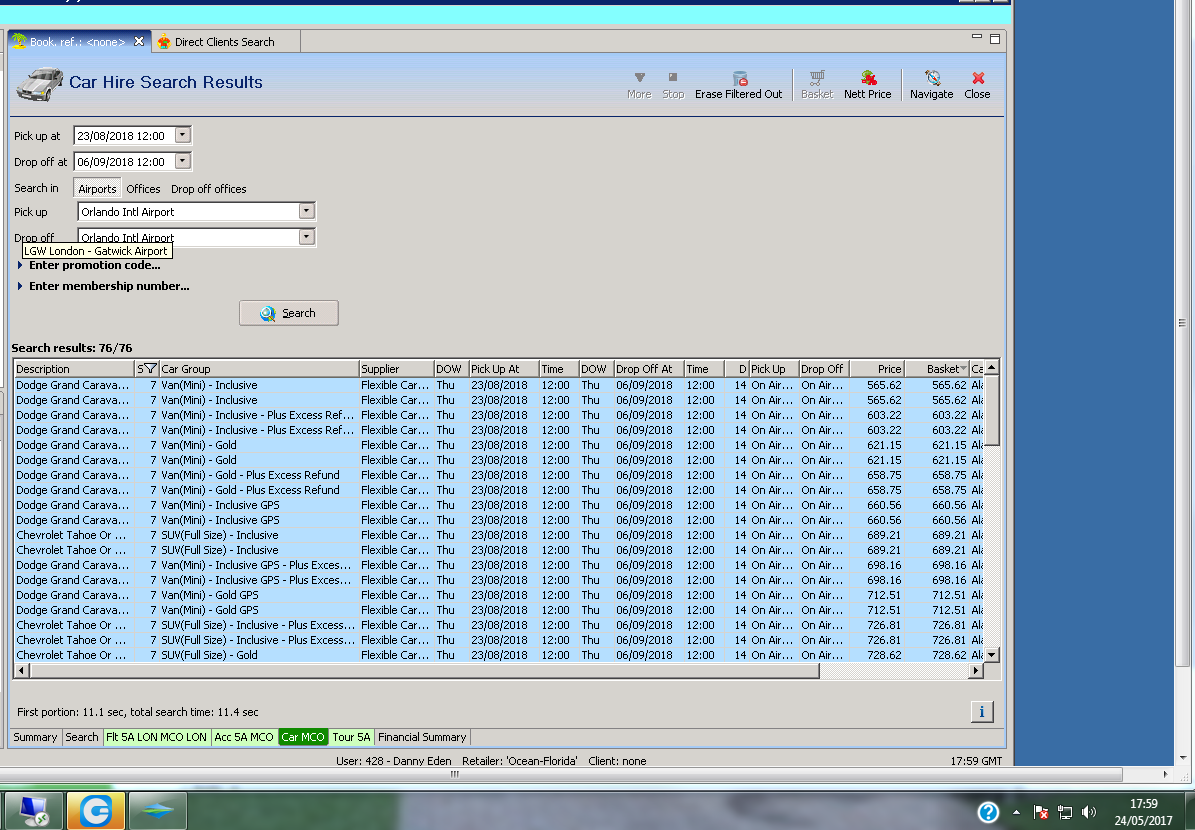Click the filter icon in S column header
The height and width of the screenshot is (830, 1195).
click(x=150, y=368)
